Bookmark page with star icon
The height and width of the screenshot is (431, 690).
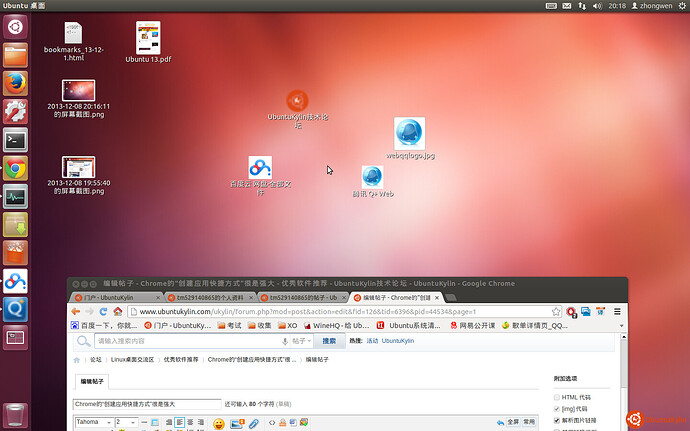(556, 312)
